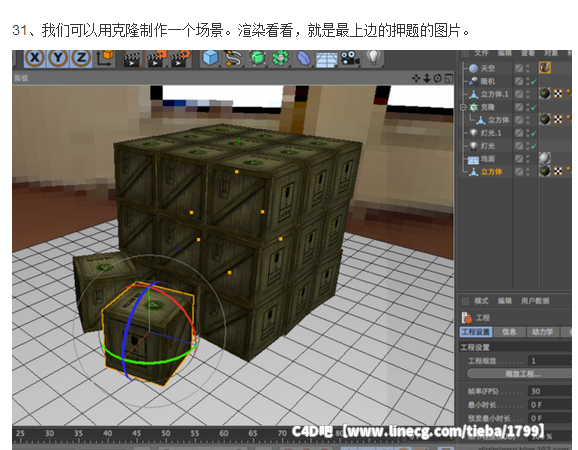
Task: Toggle the Y axis lock button
Action: pos(58,58)
